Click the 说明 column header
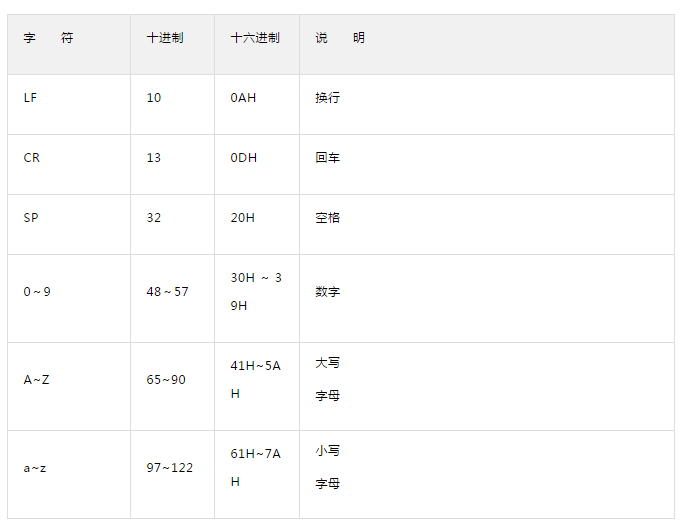Image resolution: width=685 pixels, height=532 pixels. [x=340, y=38]
